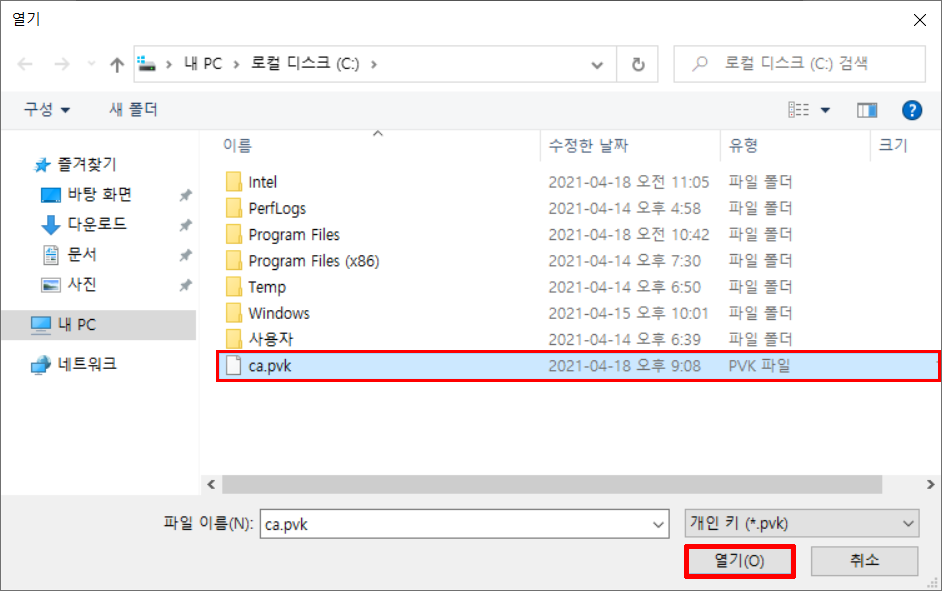Screen dimensions: 942x591
Task: Select the PerfLogs folder
Action: [x=277, y=208]
